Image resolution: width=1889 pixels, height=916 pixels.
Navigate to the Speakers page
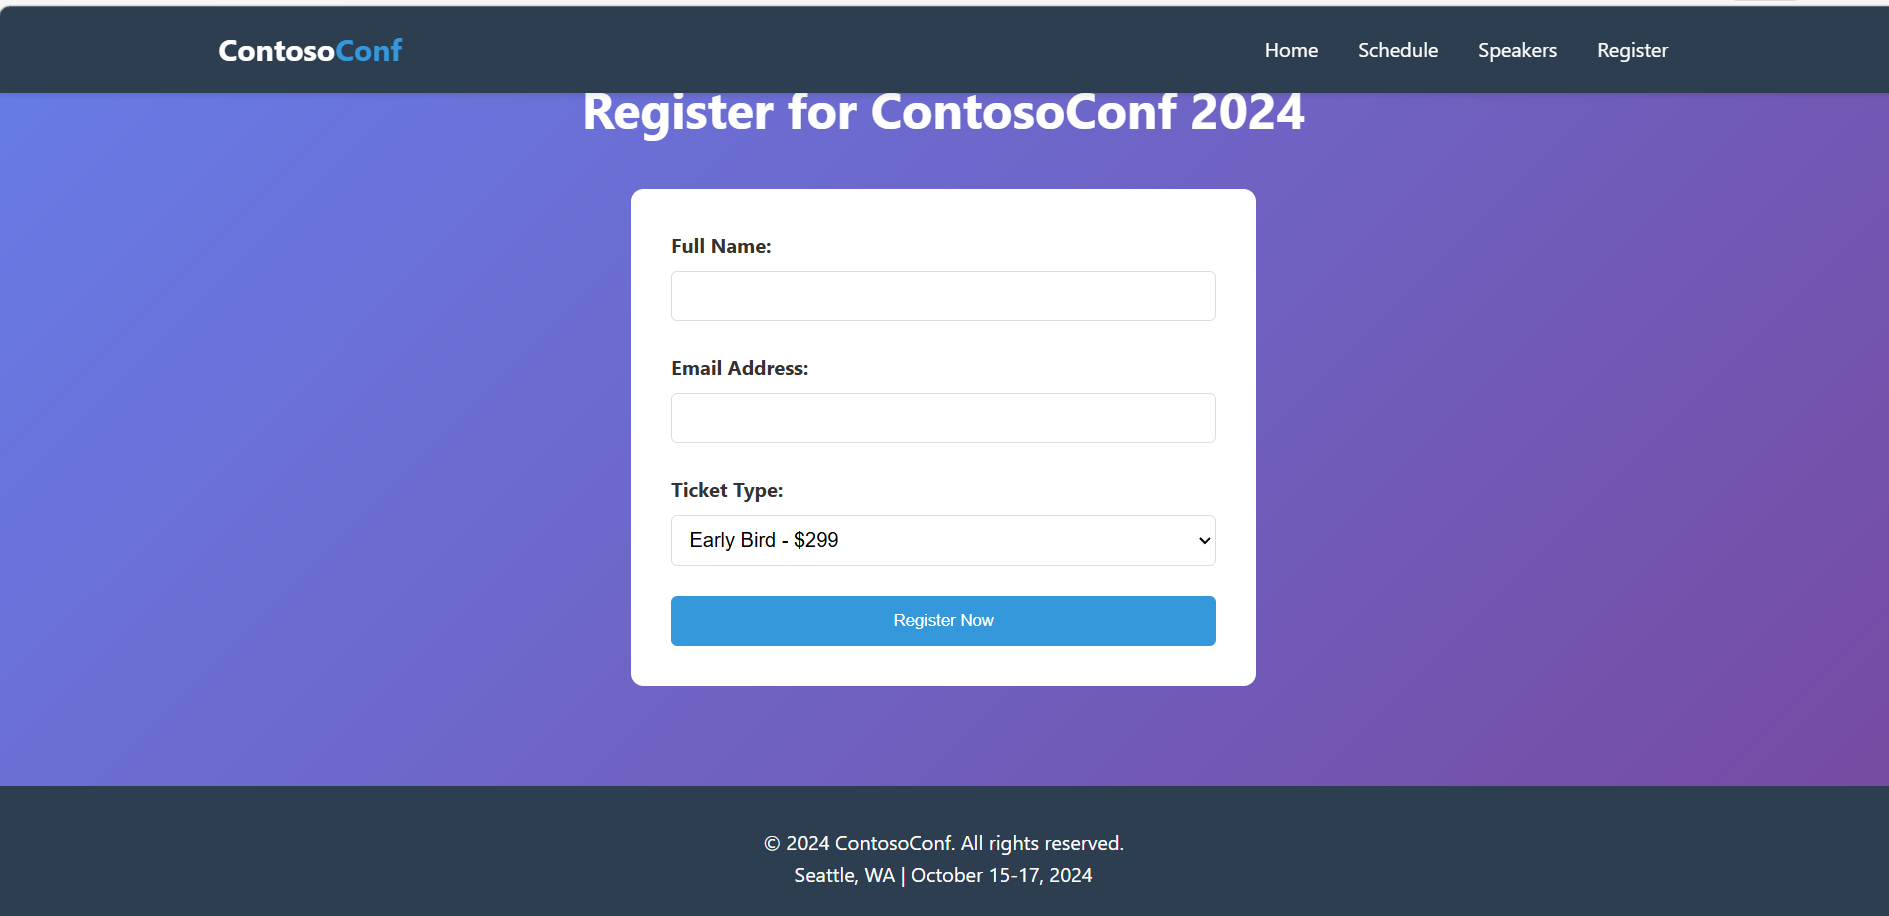pos(1517,51)
